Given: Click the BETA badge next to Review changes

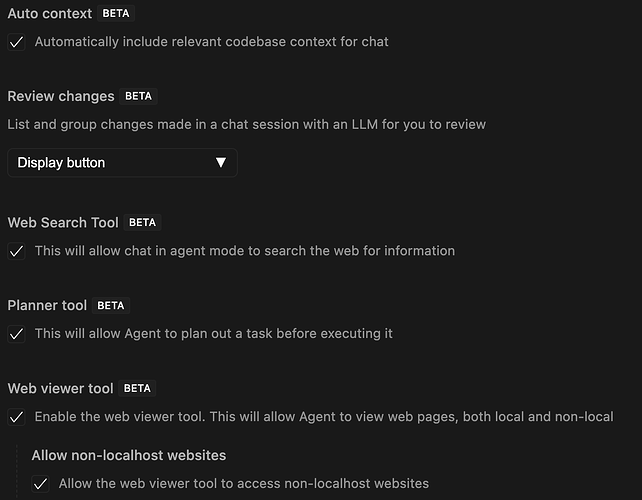Looking at the screenshot, I should (139, 97).
